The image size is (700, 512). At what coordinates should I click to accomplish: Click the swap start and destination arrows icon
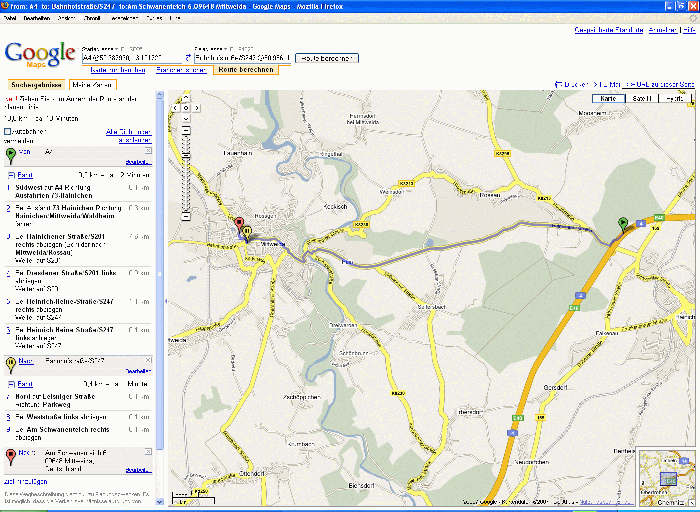pyautogui.click(x=188, y=58)
